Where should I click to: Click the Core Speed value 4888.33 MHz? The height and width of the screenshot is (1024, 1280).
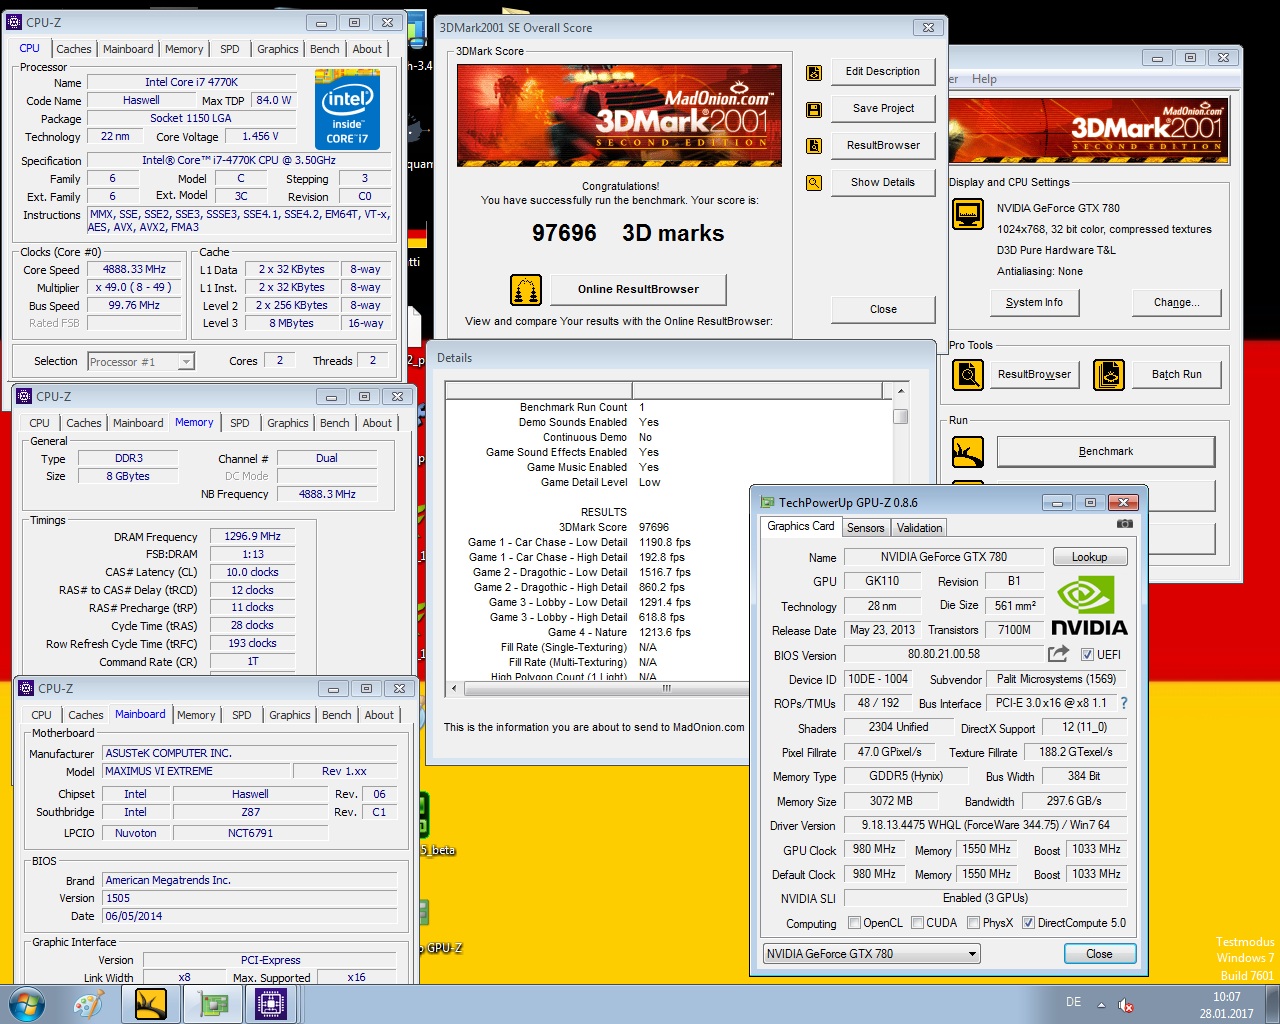pyautogui.click(x=134, y=270)
